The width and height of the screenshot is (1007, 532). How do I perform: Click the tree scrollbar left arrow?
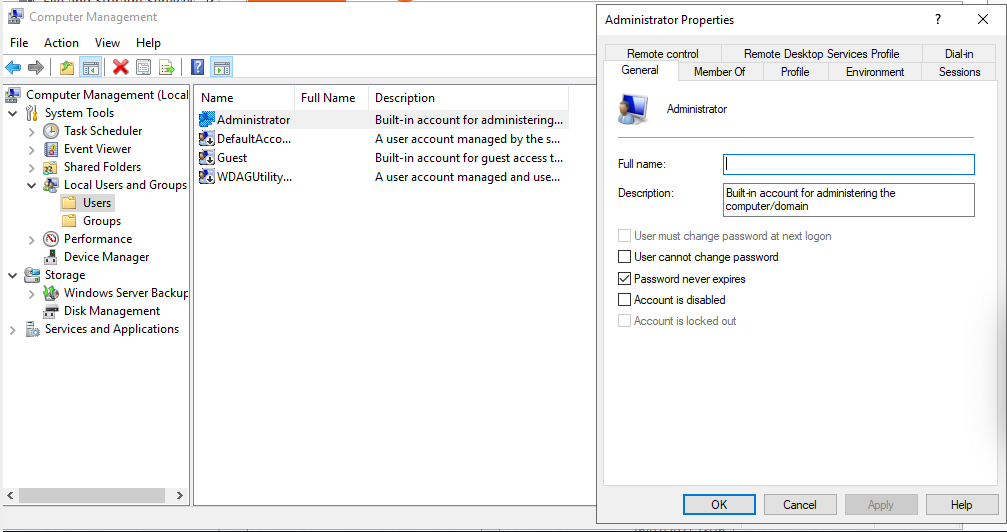(x=10, y=495)
